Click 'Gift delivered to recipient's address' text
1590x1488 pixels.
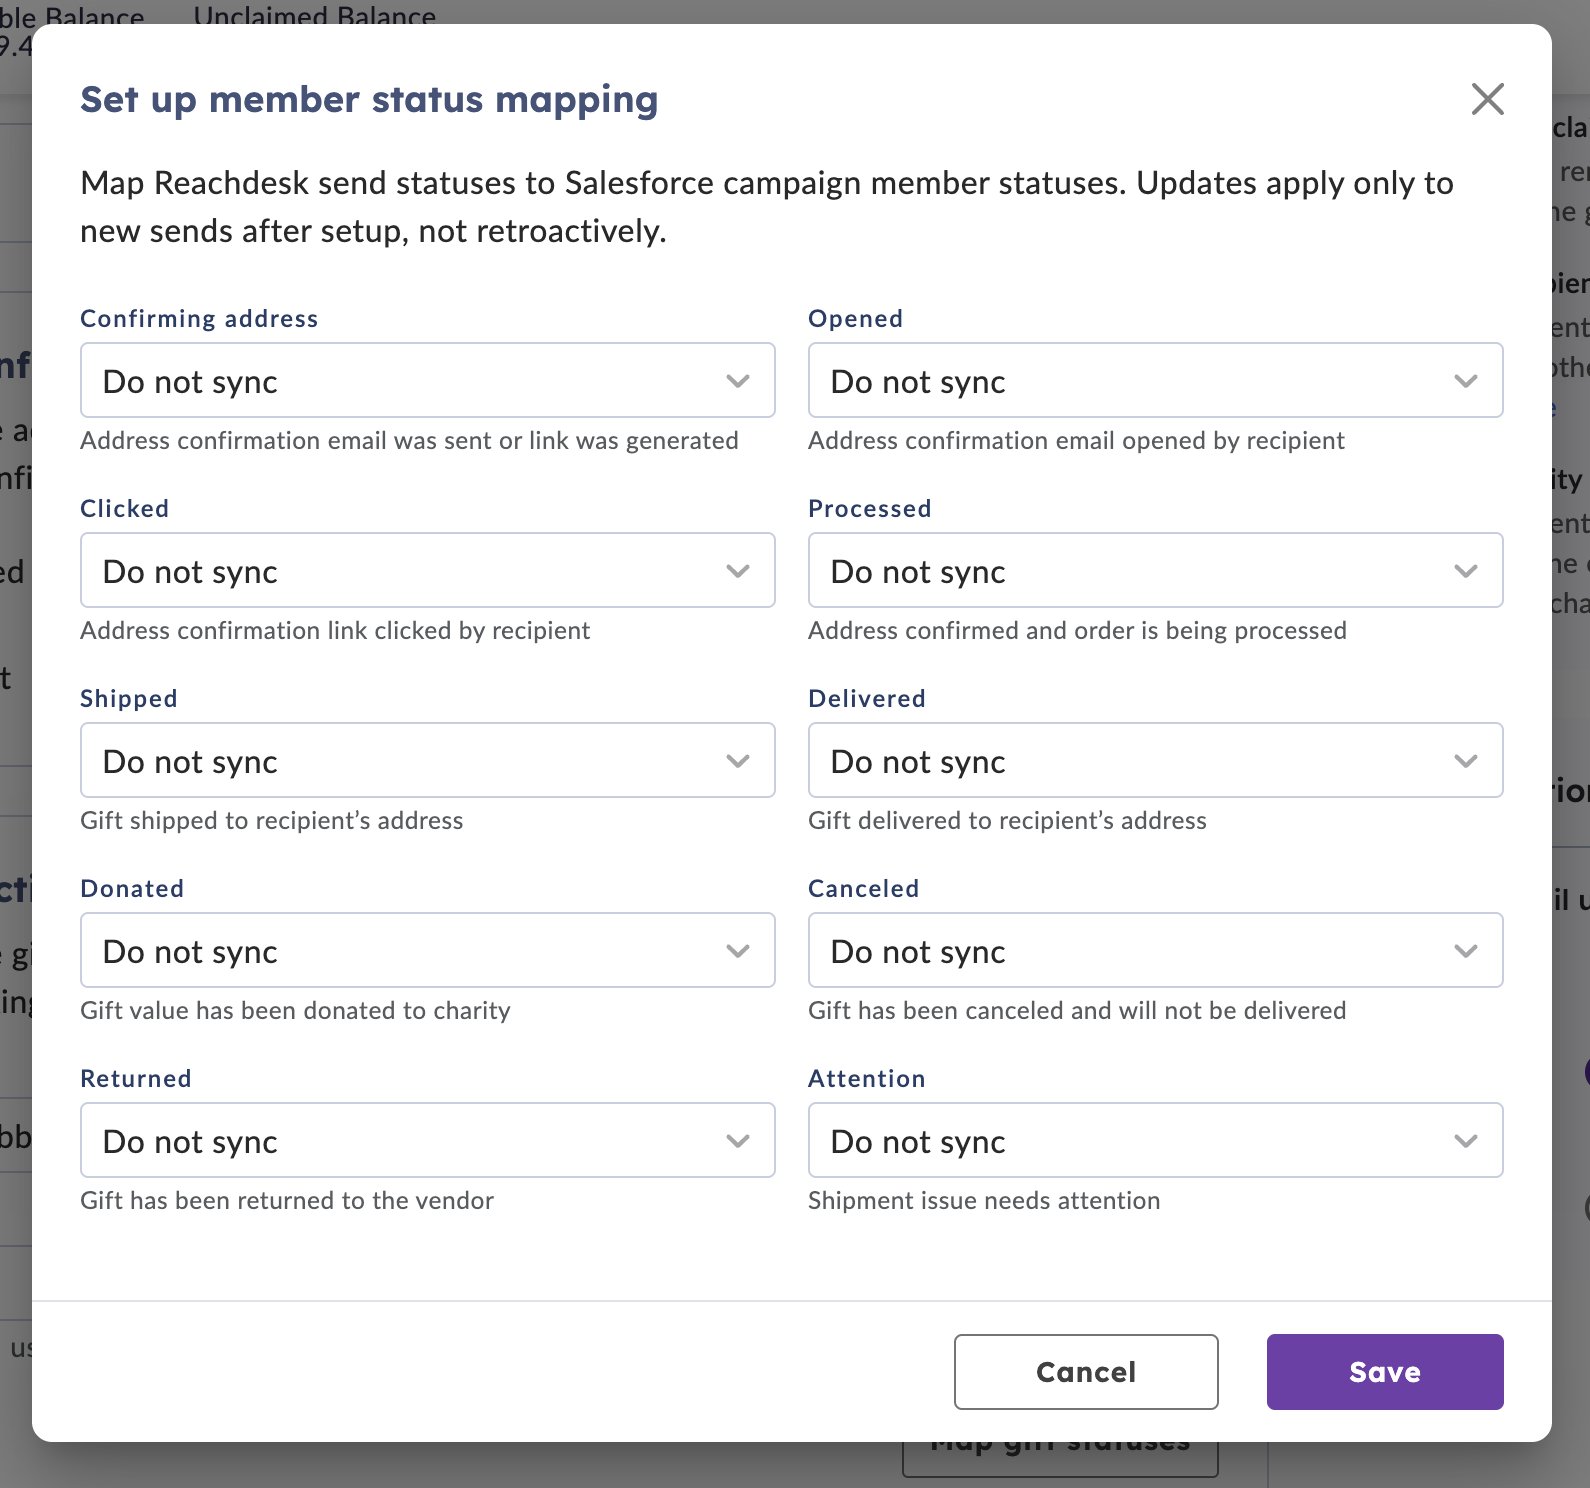pos(1007,821)
